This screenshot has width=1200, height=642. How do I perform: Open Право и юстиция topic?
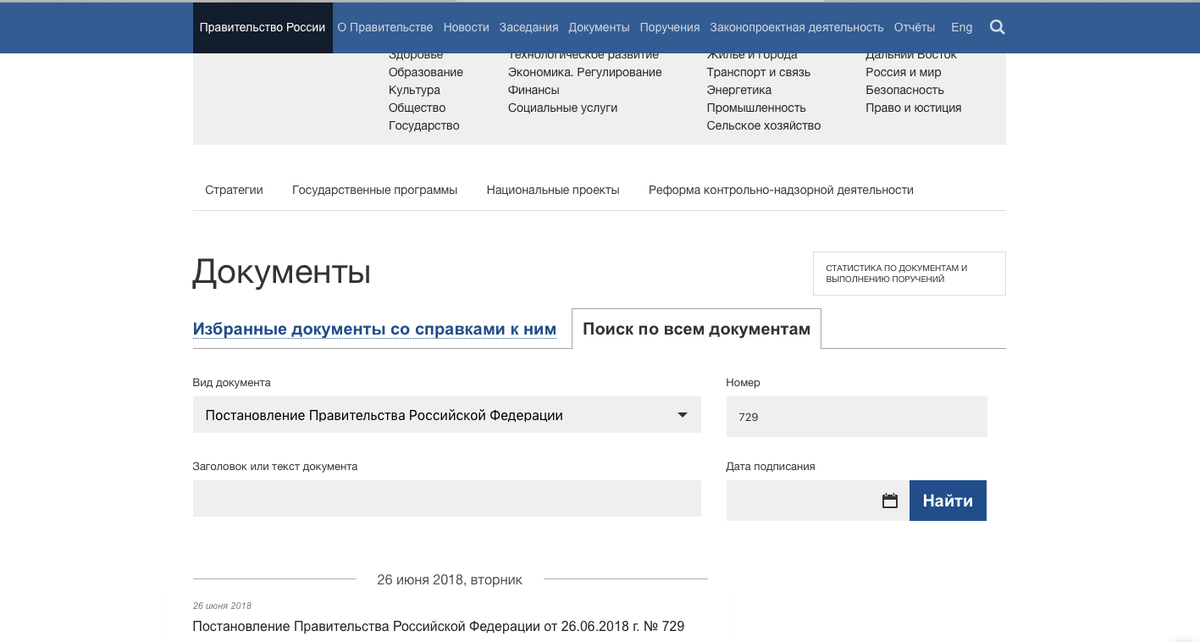click(x=914, y=108)
